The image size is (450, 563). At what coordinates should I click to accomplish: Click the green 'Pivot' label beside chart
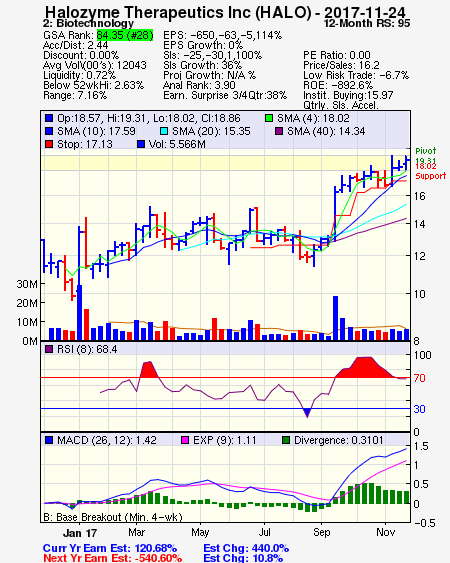(426, 151)
